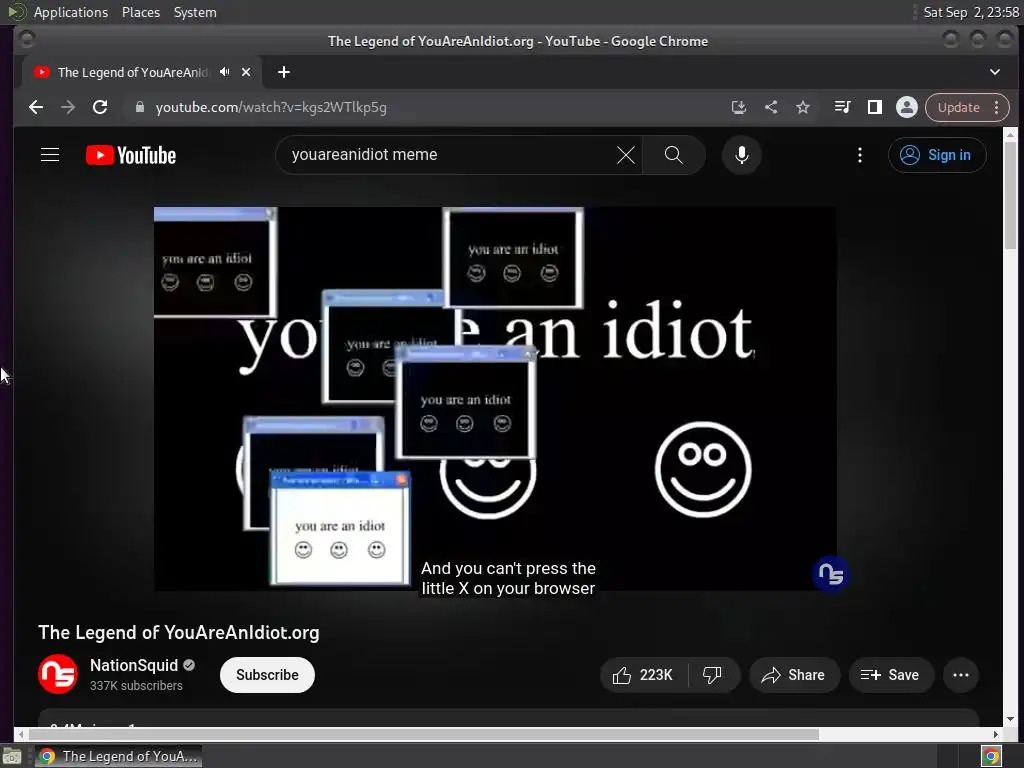
Task: Click the Sign in button
Action: 936,155
